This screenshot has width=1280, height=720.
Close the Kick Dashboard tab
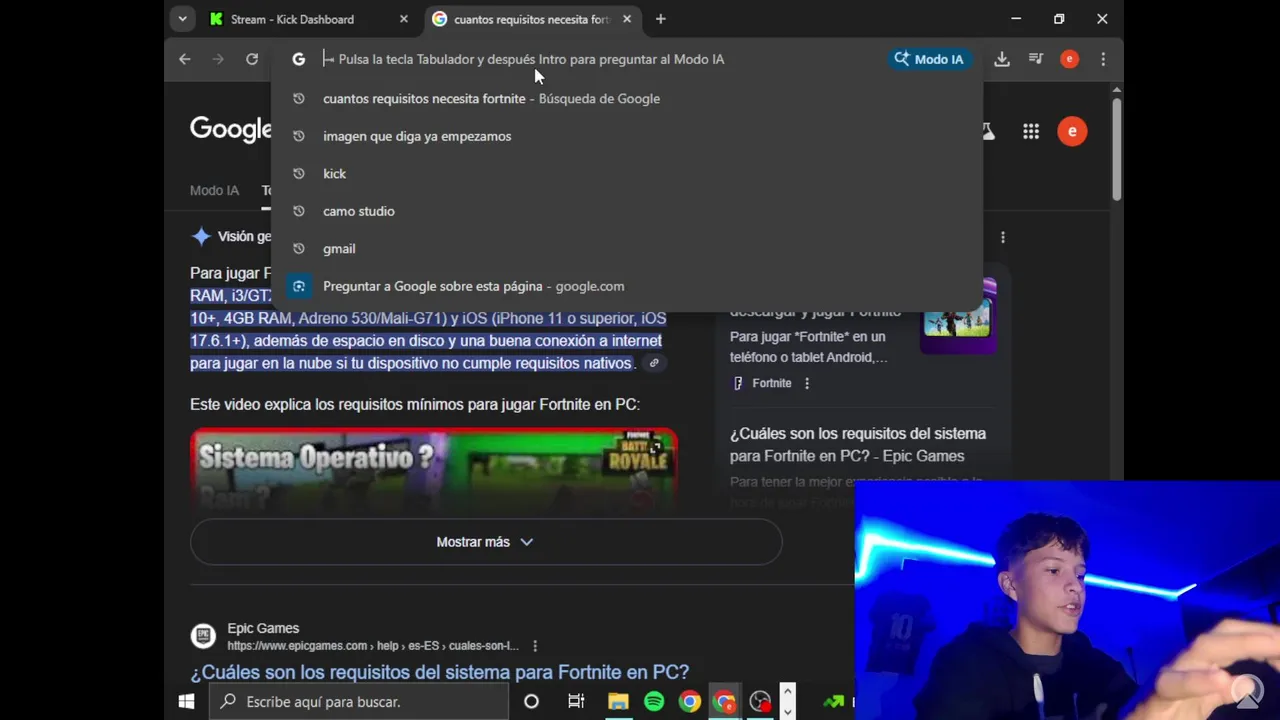point(404,19)
